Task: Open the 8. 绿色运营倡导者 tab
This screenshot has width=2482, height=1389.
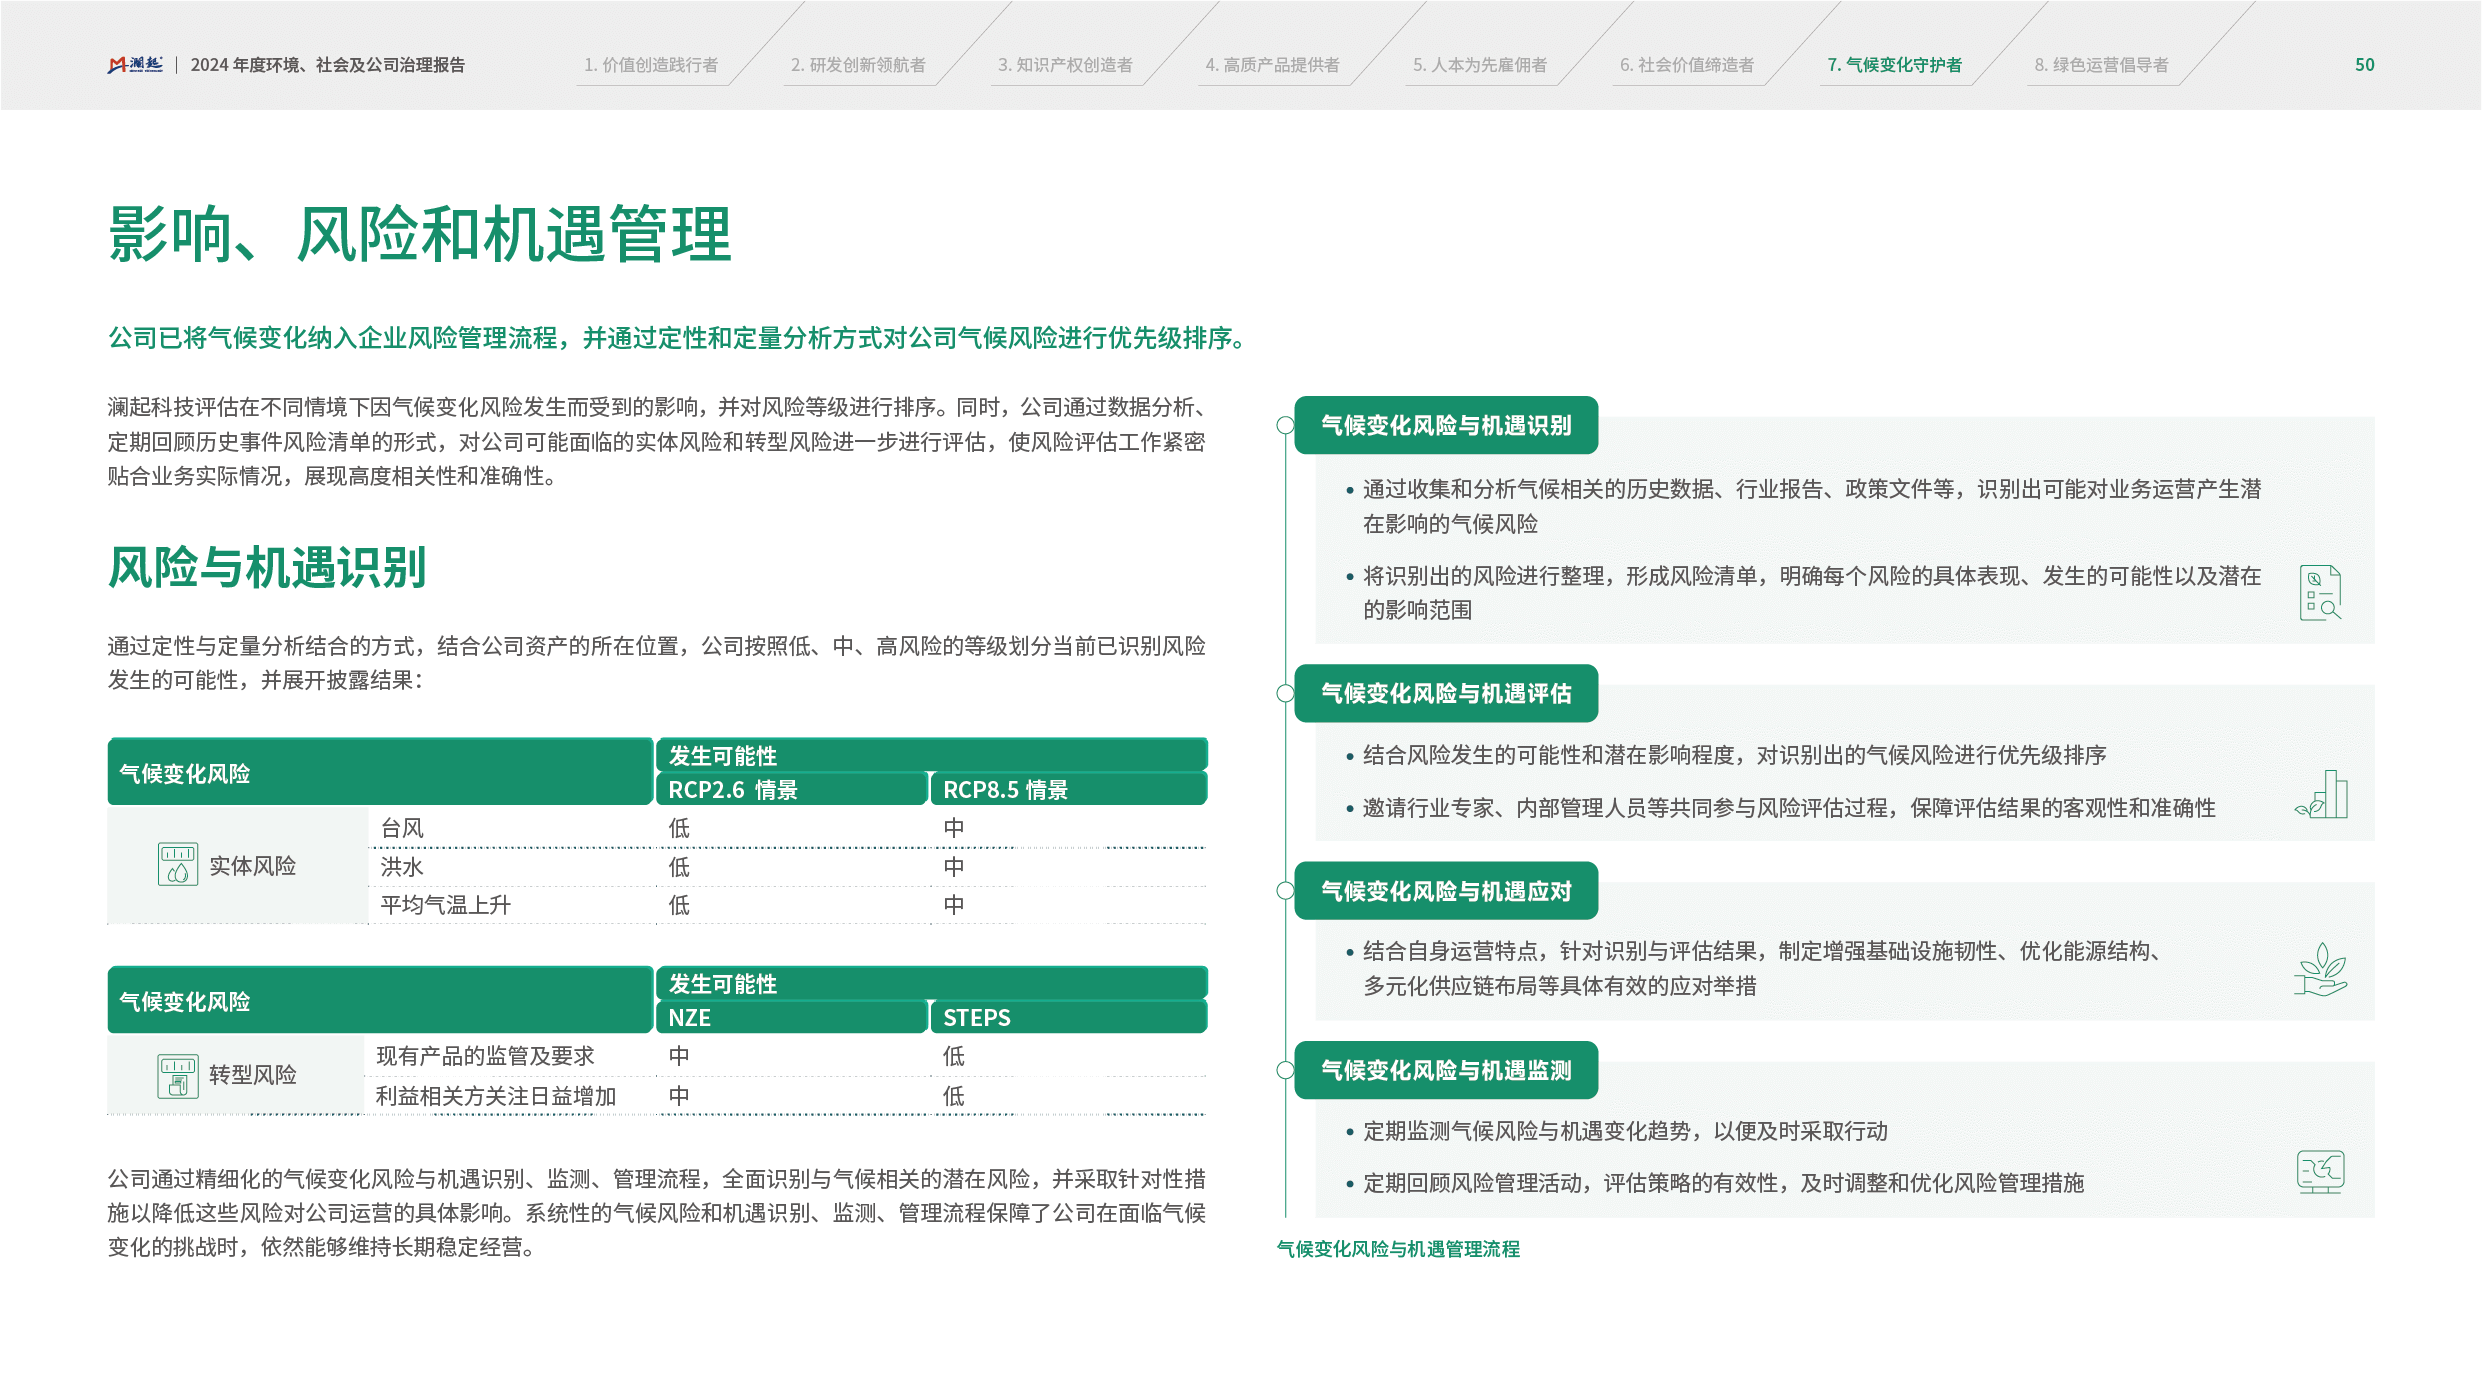Action: pos(2101,65)
